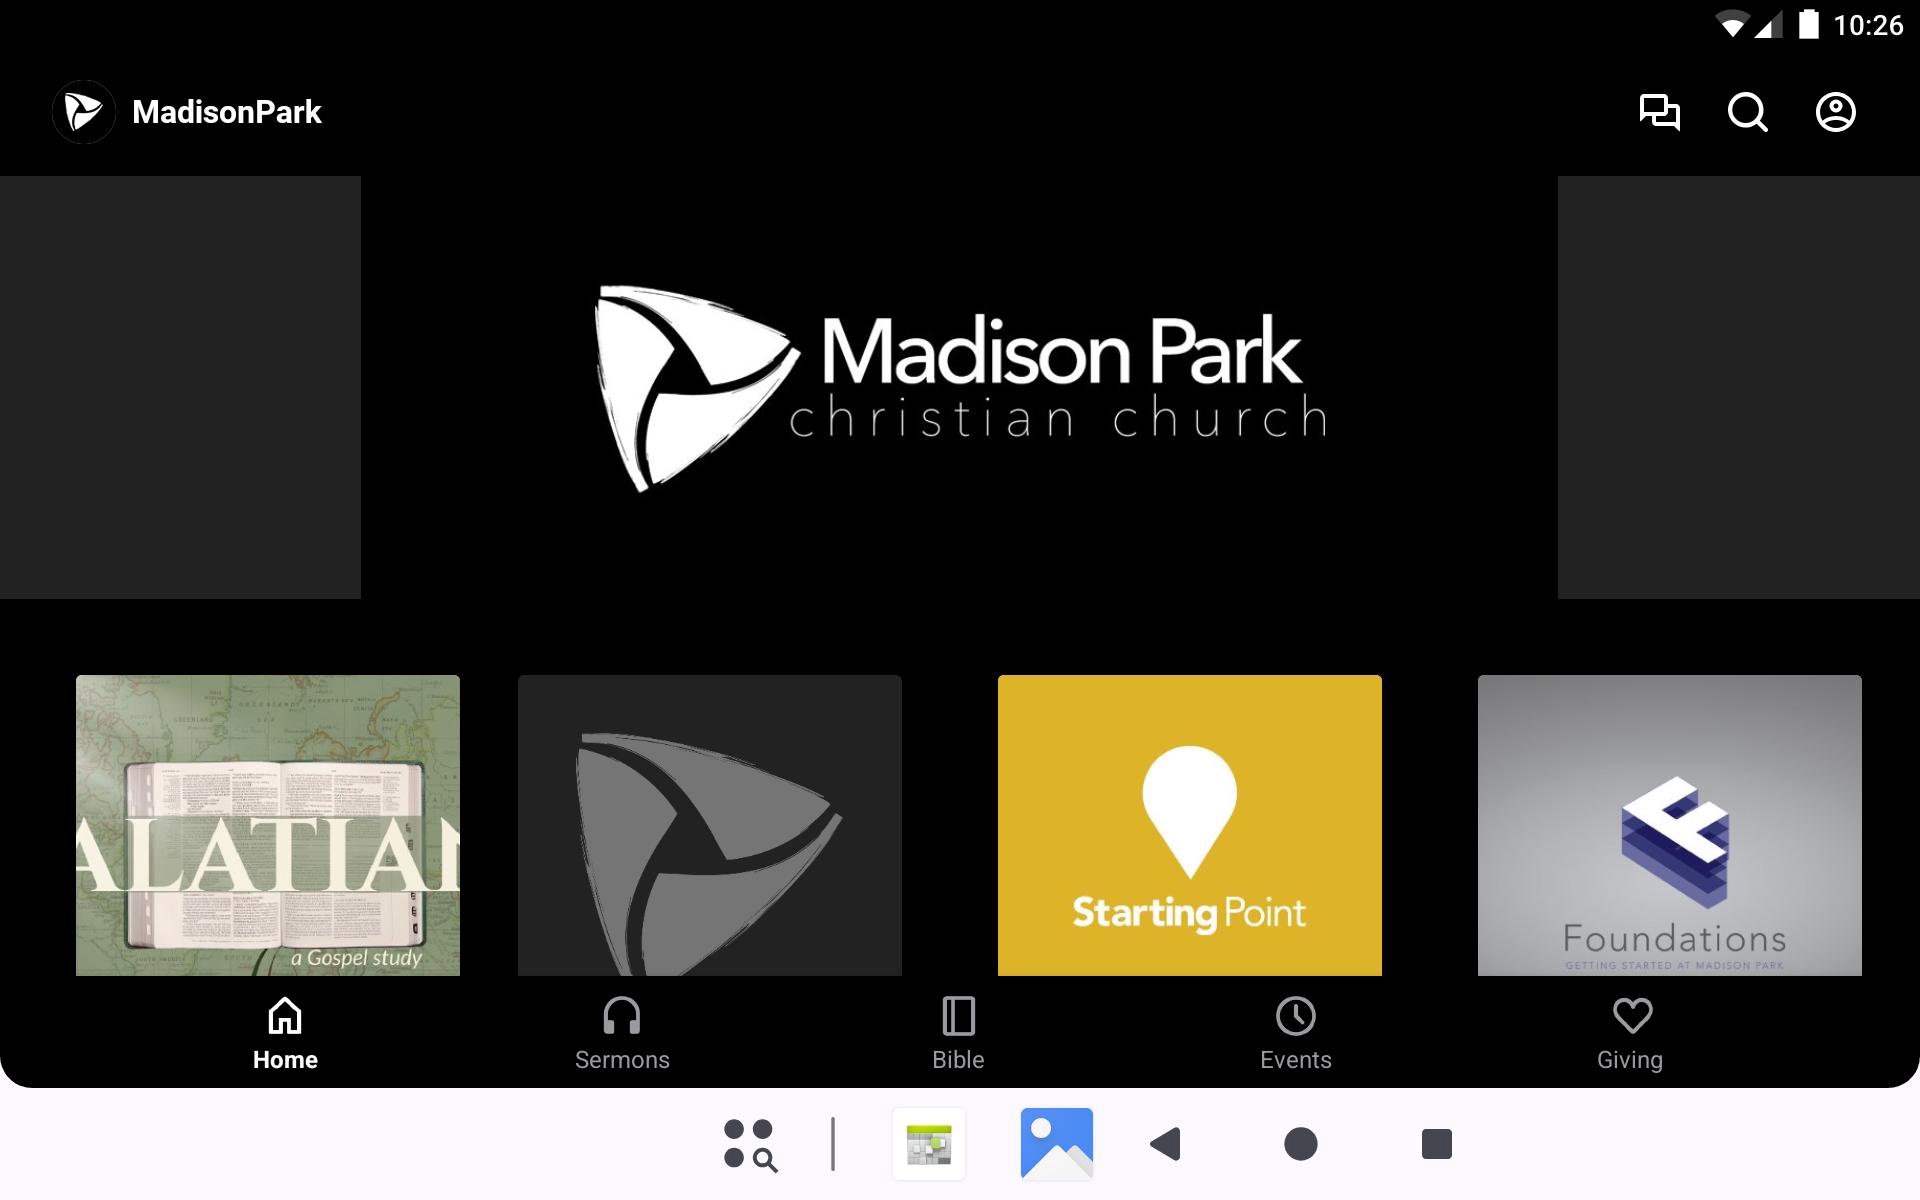Image resolution: width=1920 pixels, height=1200 pixels.
Task: Open the Events tab
Action: tap(1295, 1034)
